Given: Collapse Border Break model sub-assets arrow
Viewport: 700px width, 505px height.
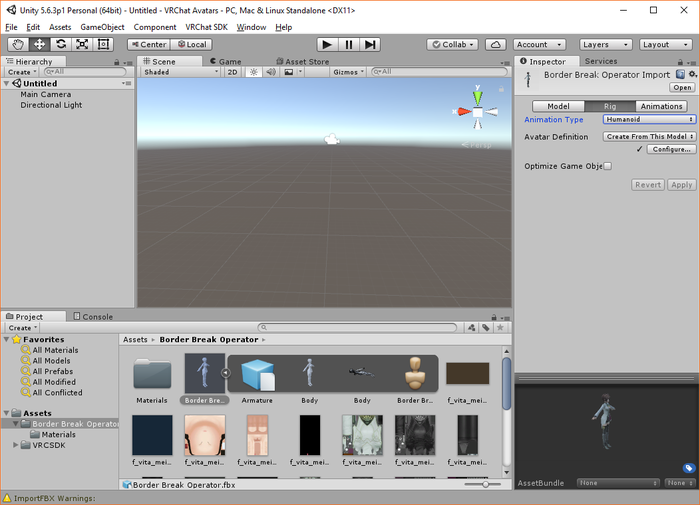Looking at the screenshot, I should [225, 372].
